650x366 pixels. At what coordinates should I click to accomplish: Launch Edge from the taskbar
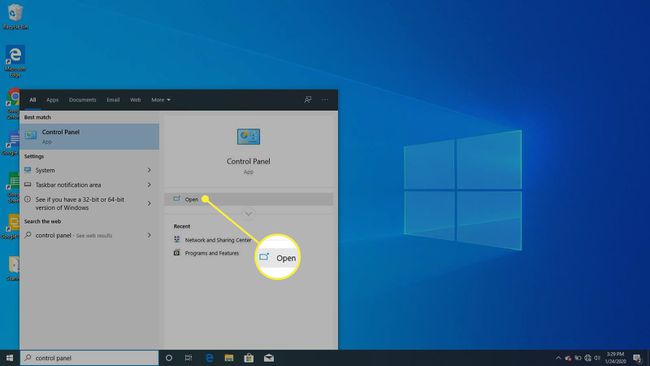tap(209, 358)
